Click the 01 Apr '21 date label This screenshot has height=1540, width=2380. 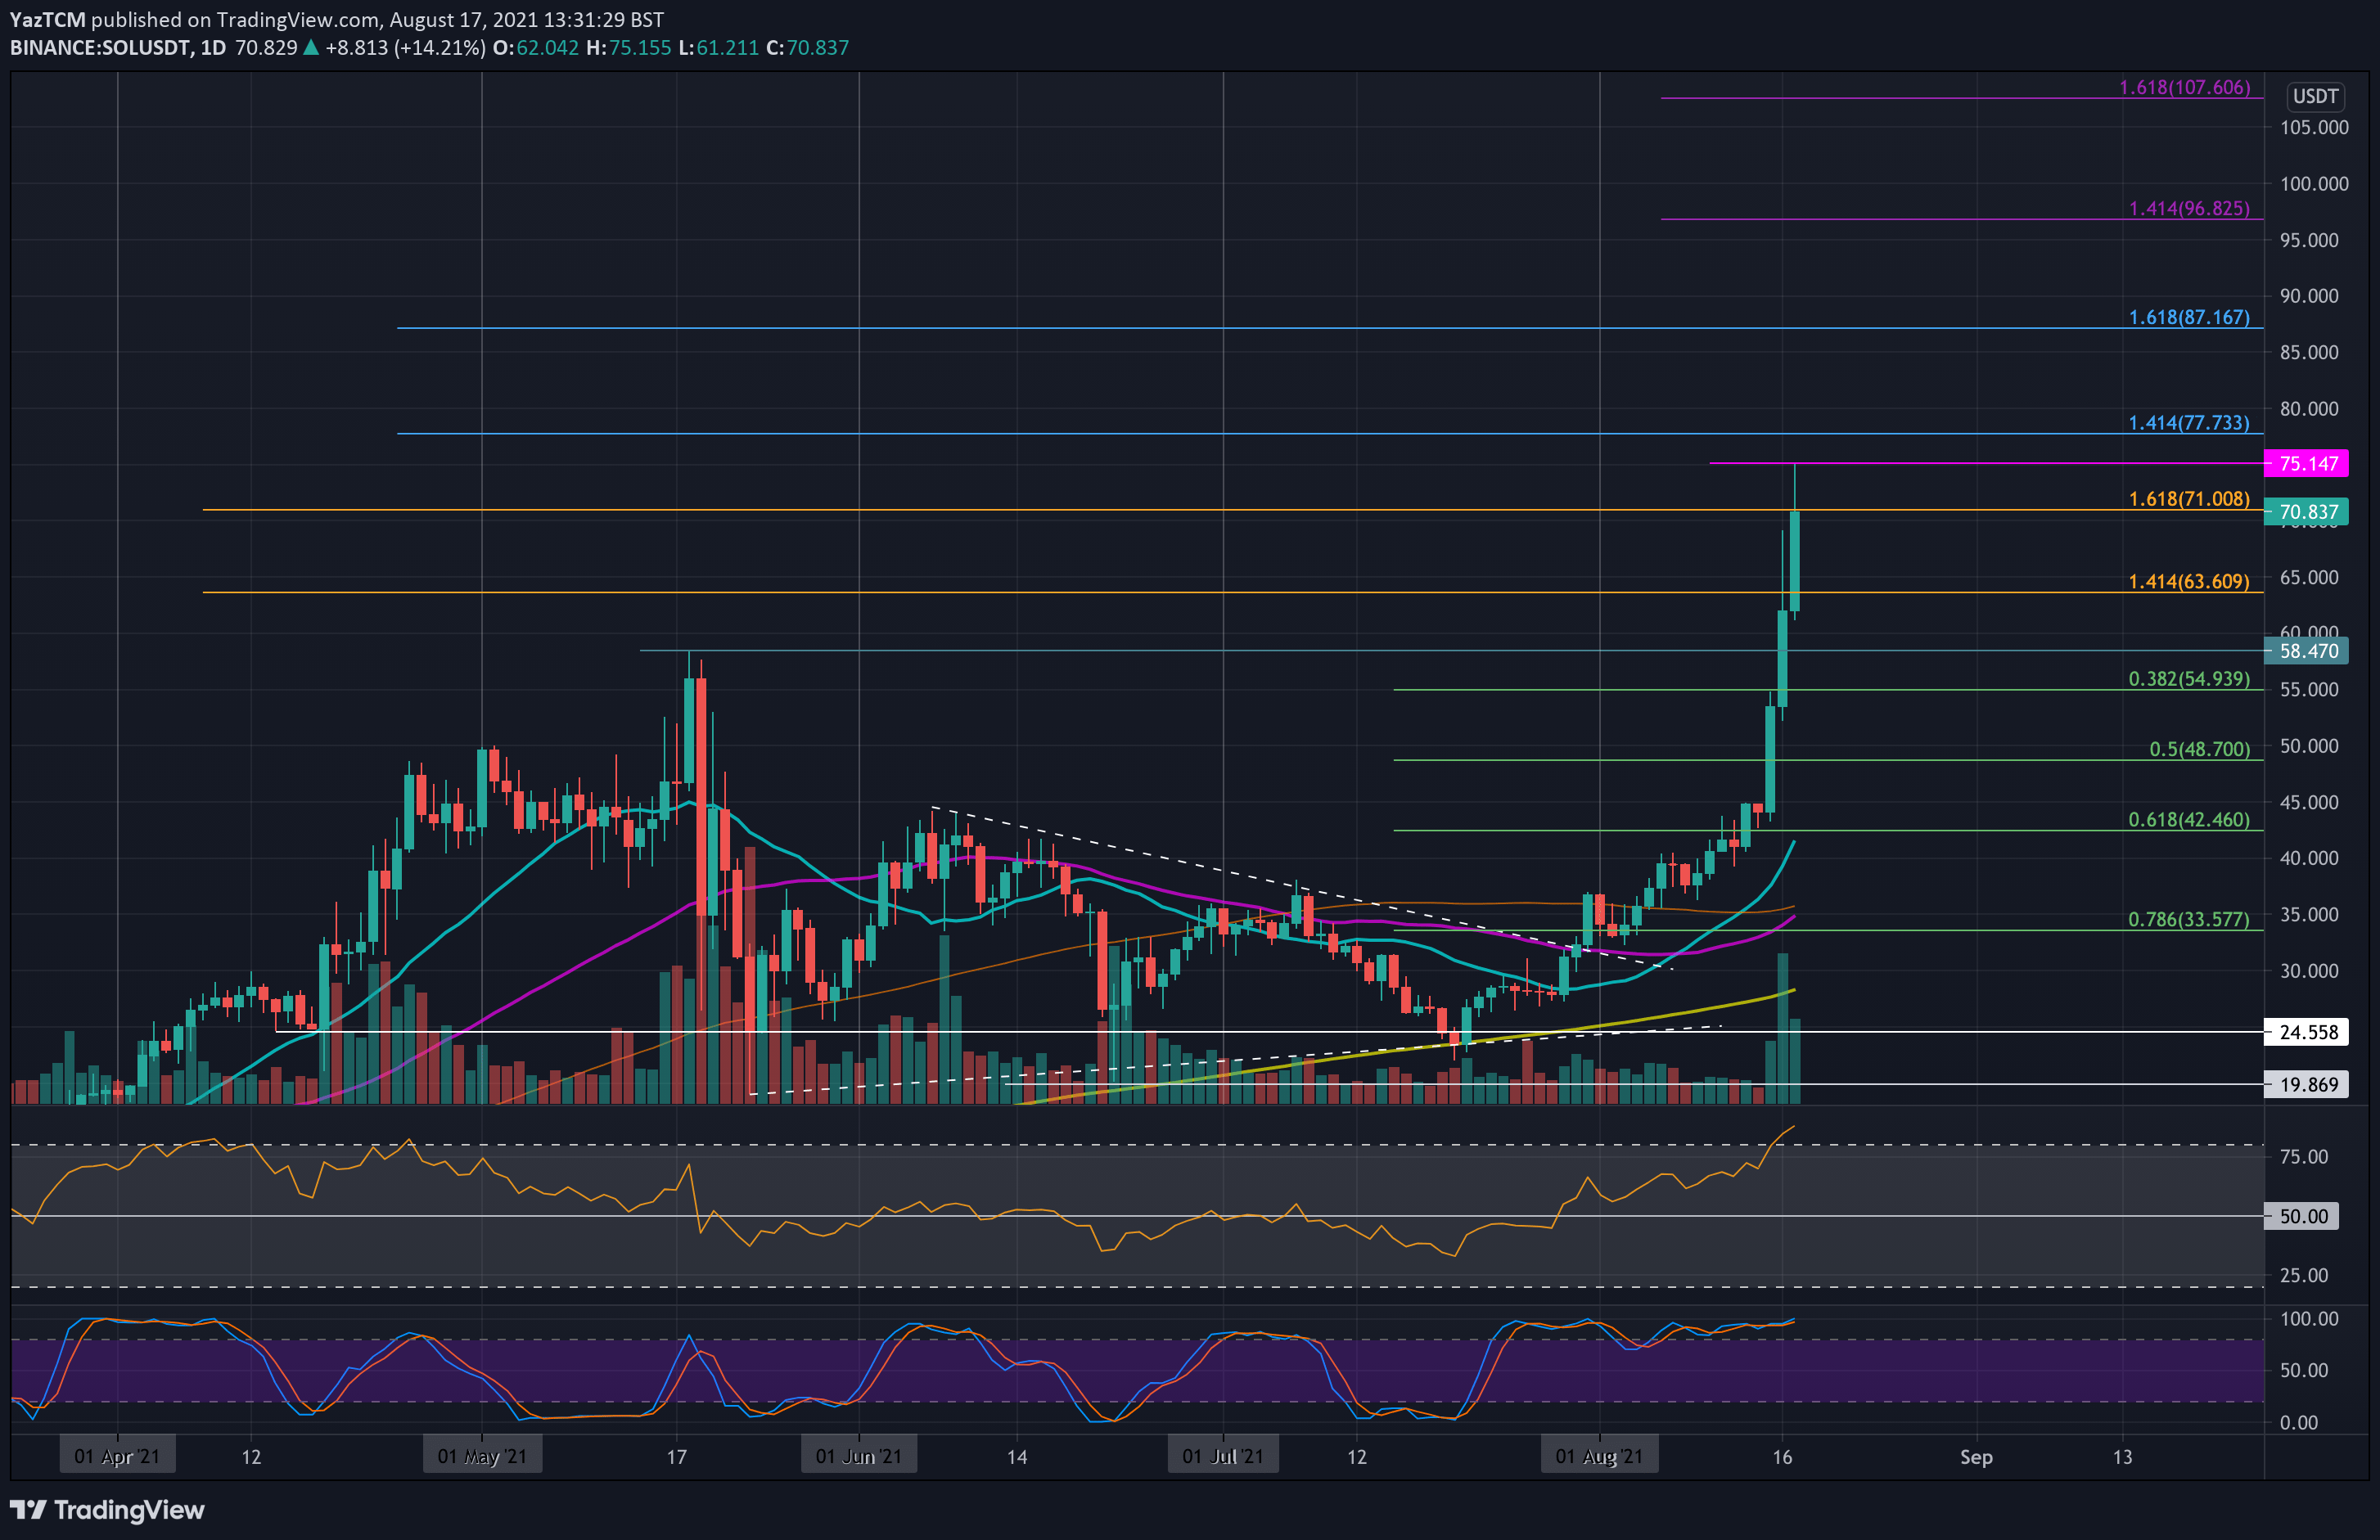117,1456
